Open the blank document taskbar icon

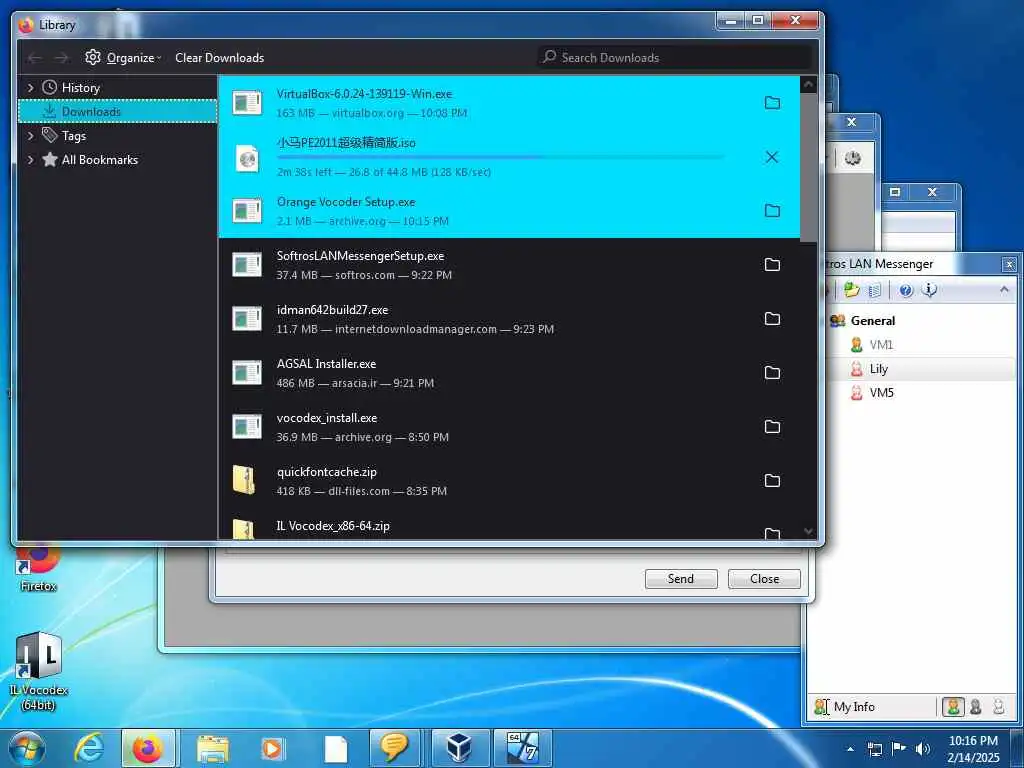[x=336, y=749]
